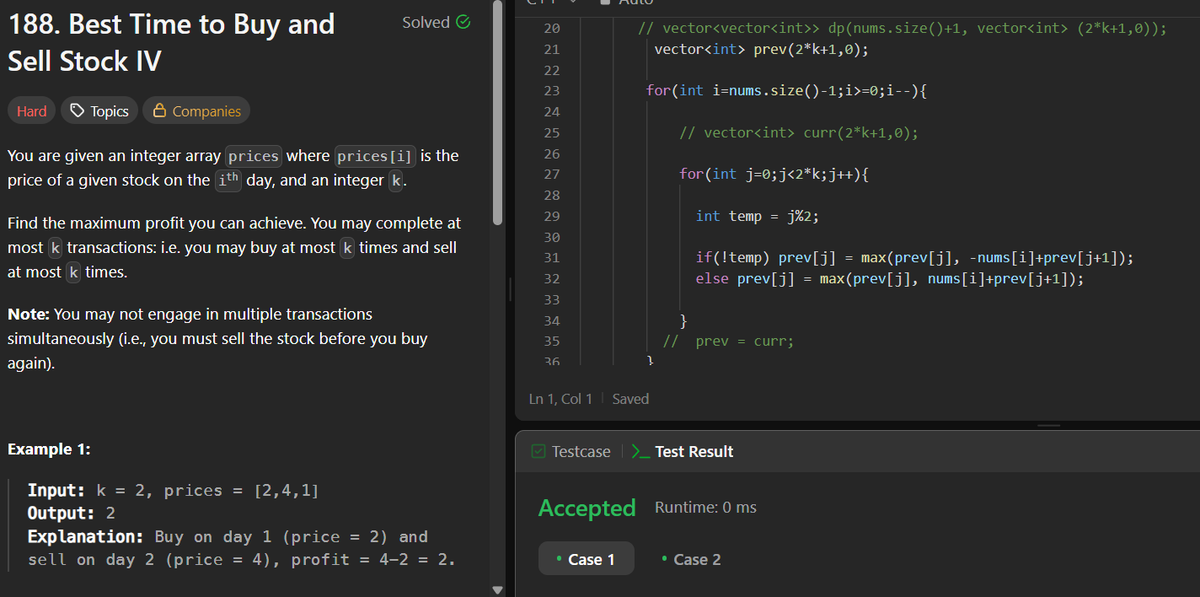Select the Case 1 result button

click(x=585, y=559)
